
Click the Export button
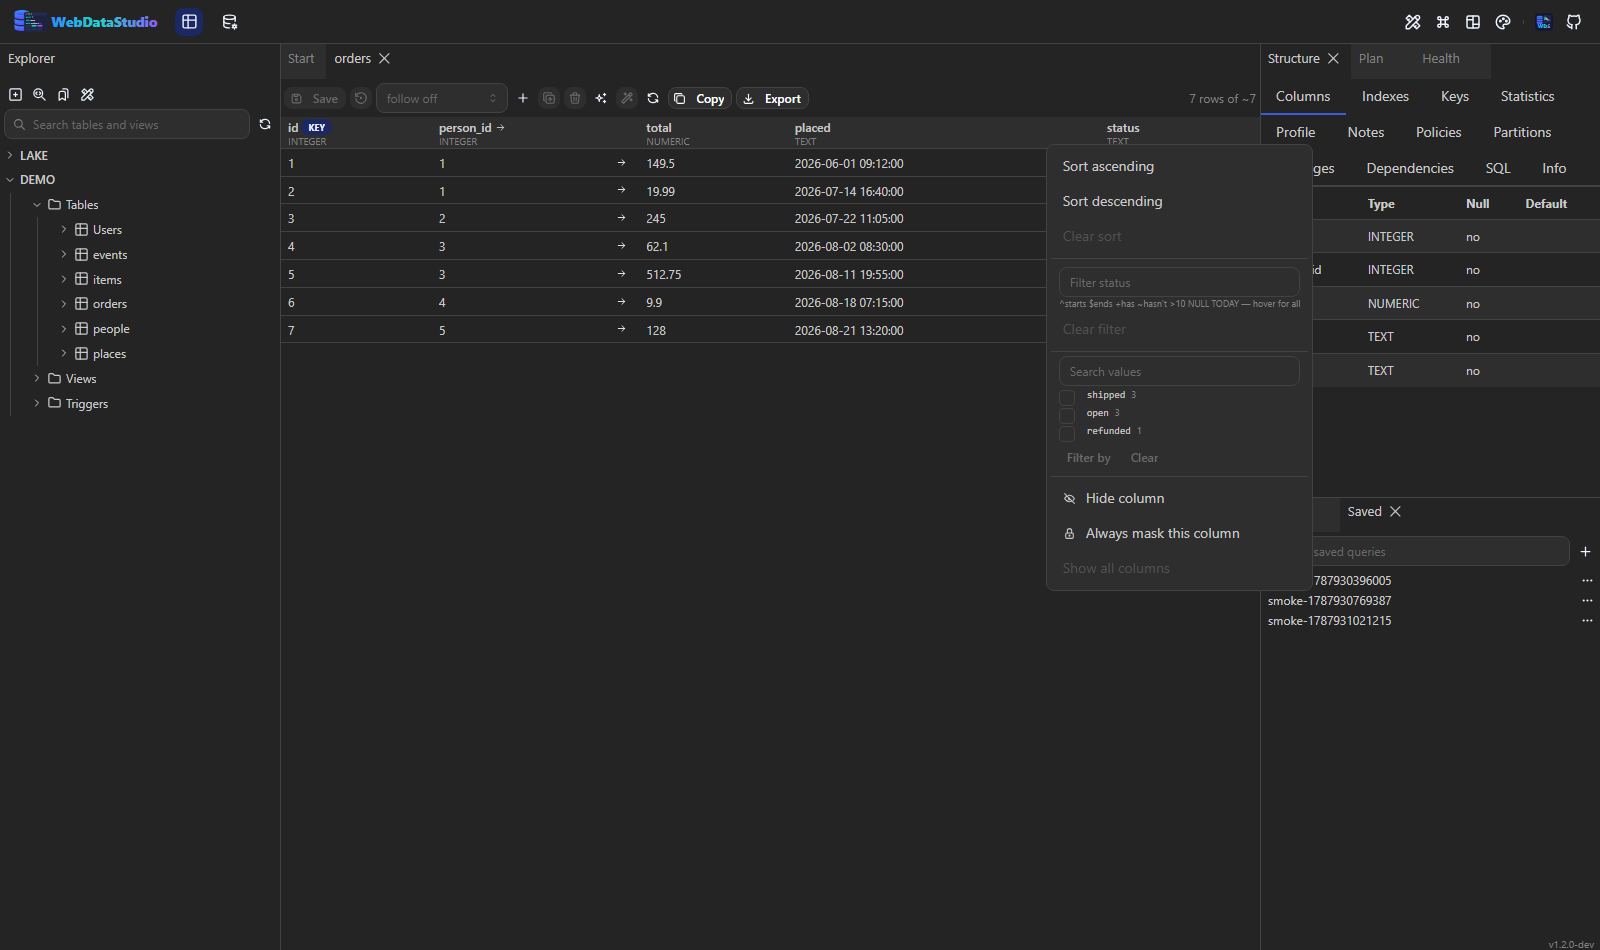[773, 98]
